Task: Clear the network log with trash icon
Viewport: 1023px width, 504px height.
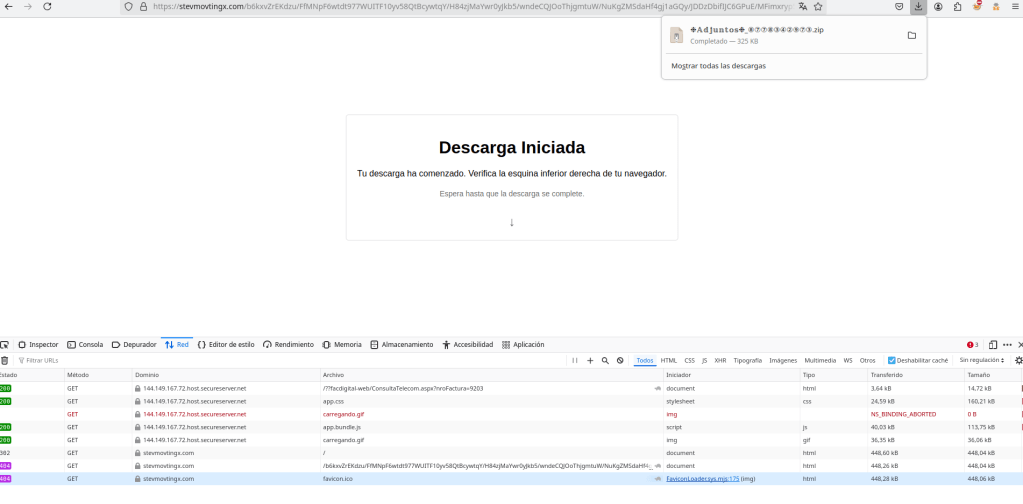Action: [5, 360]
